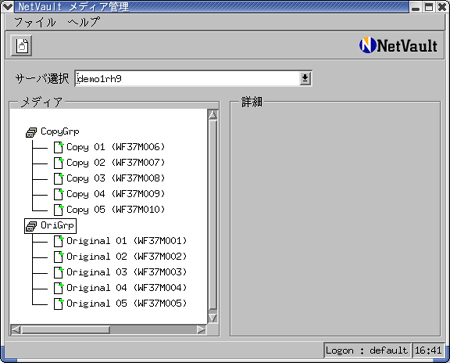Open the server selection dropdown arrow
450x363 pixels.
click(x=305, y=79)
